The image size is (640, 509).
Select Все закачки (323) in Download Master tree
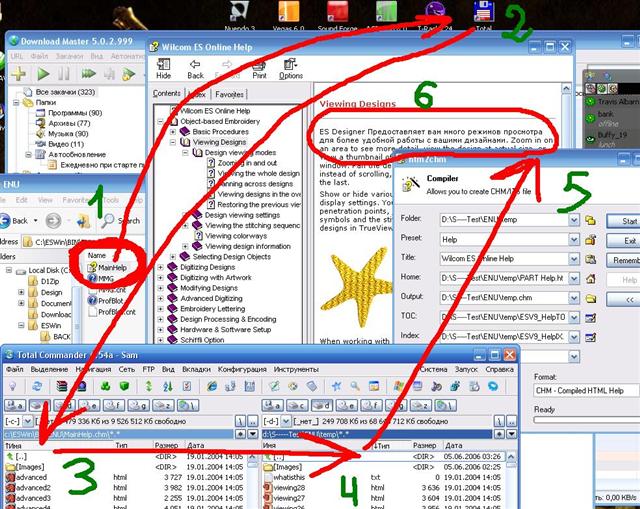(x=60, y=92)
